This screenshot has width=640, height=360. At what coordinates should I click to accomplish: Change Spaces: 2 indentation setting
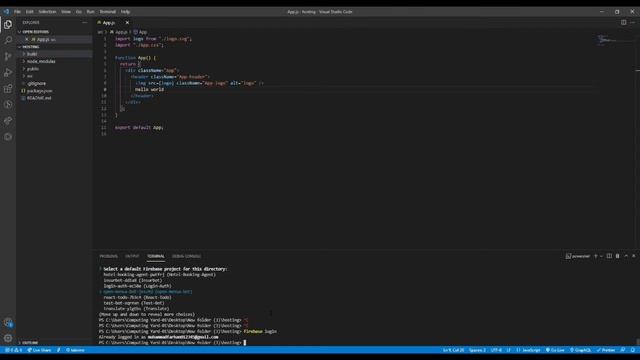pyautogui.click(x=477, y=350)
